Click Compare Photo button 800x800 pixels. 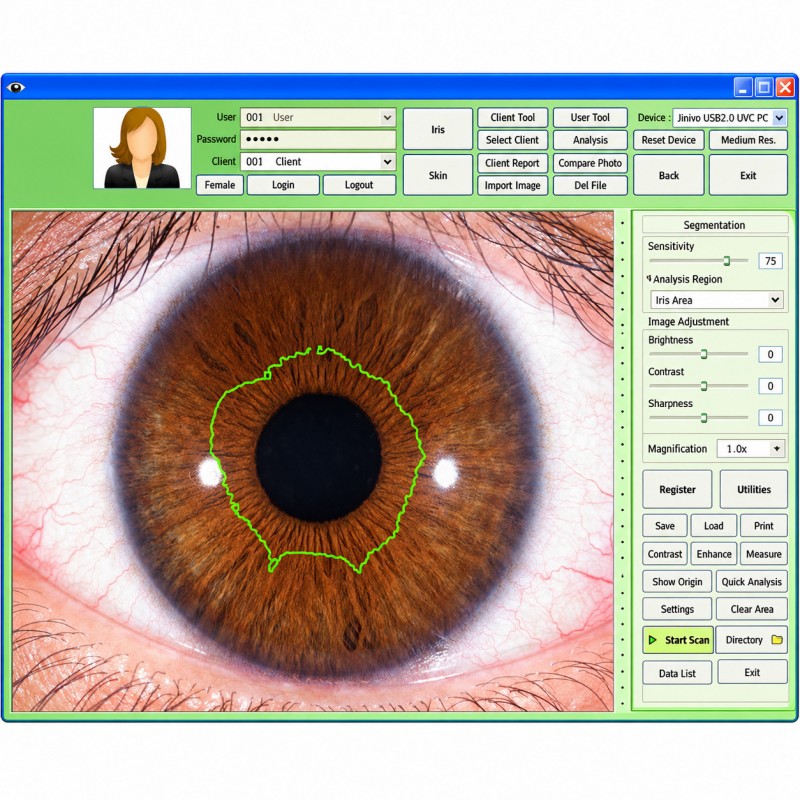590,163
